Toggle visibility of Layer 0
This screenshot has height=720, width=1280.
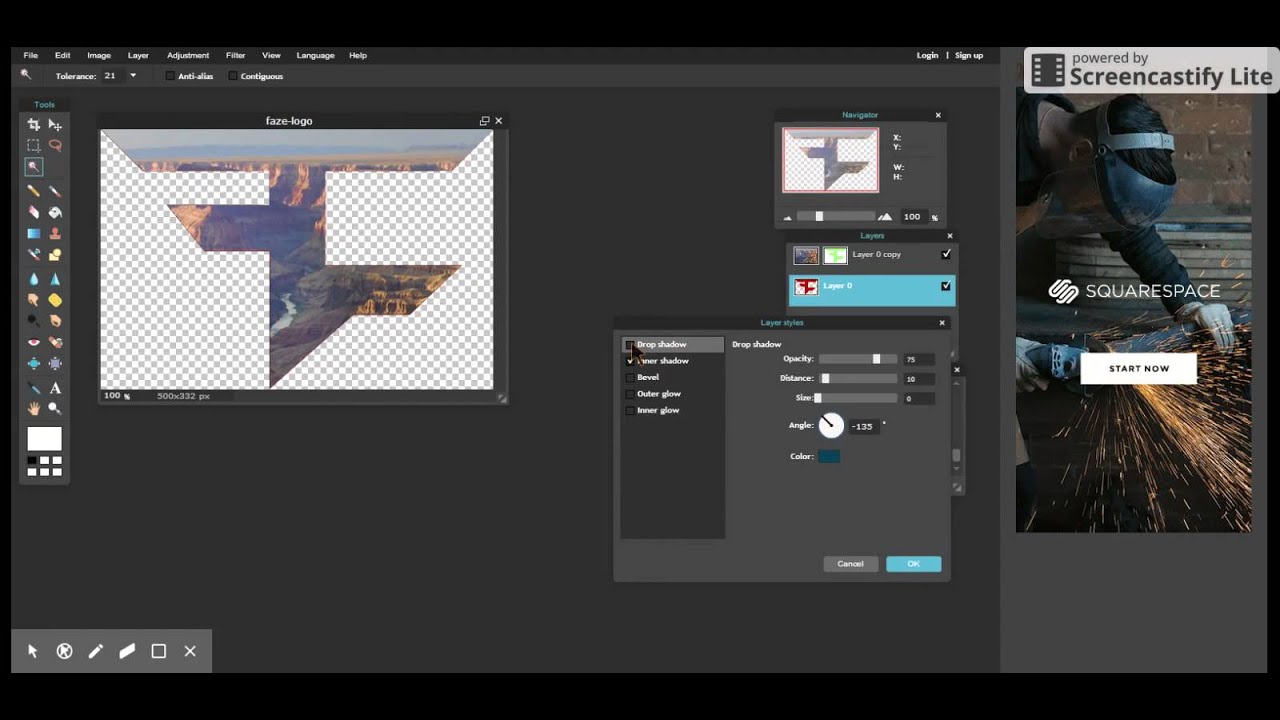tap(946, 286)
